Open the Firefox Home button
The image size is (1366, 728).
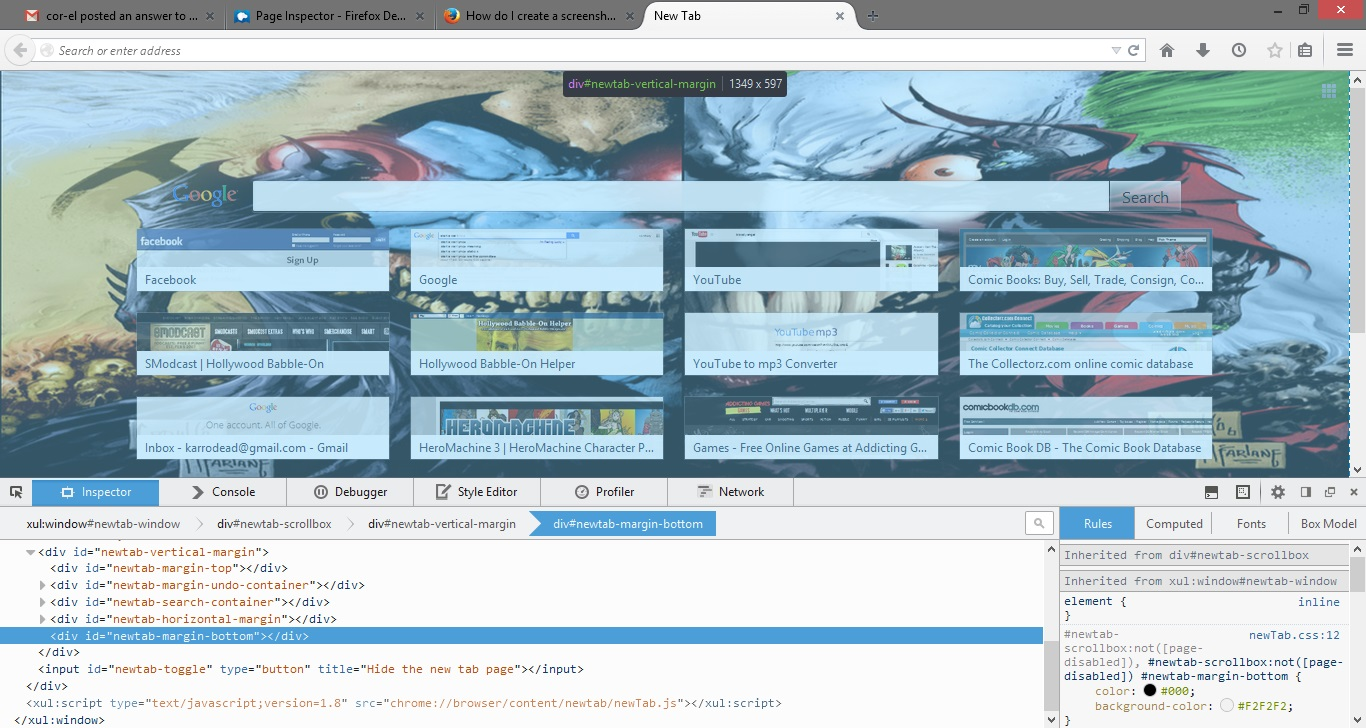(1167, 50)
